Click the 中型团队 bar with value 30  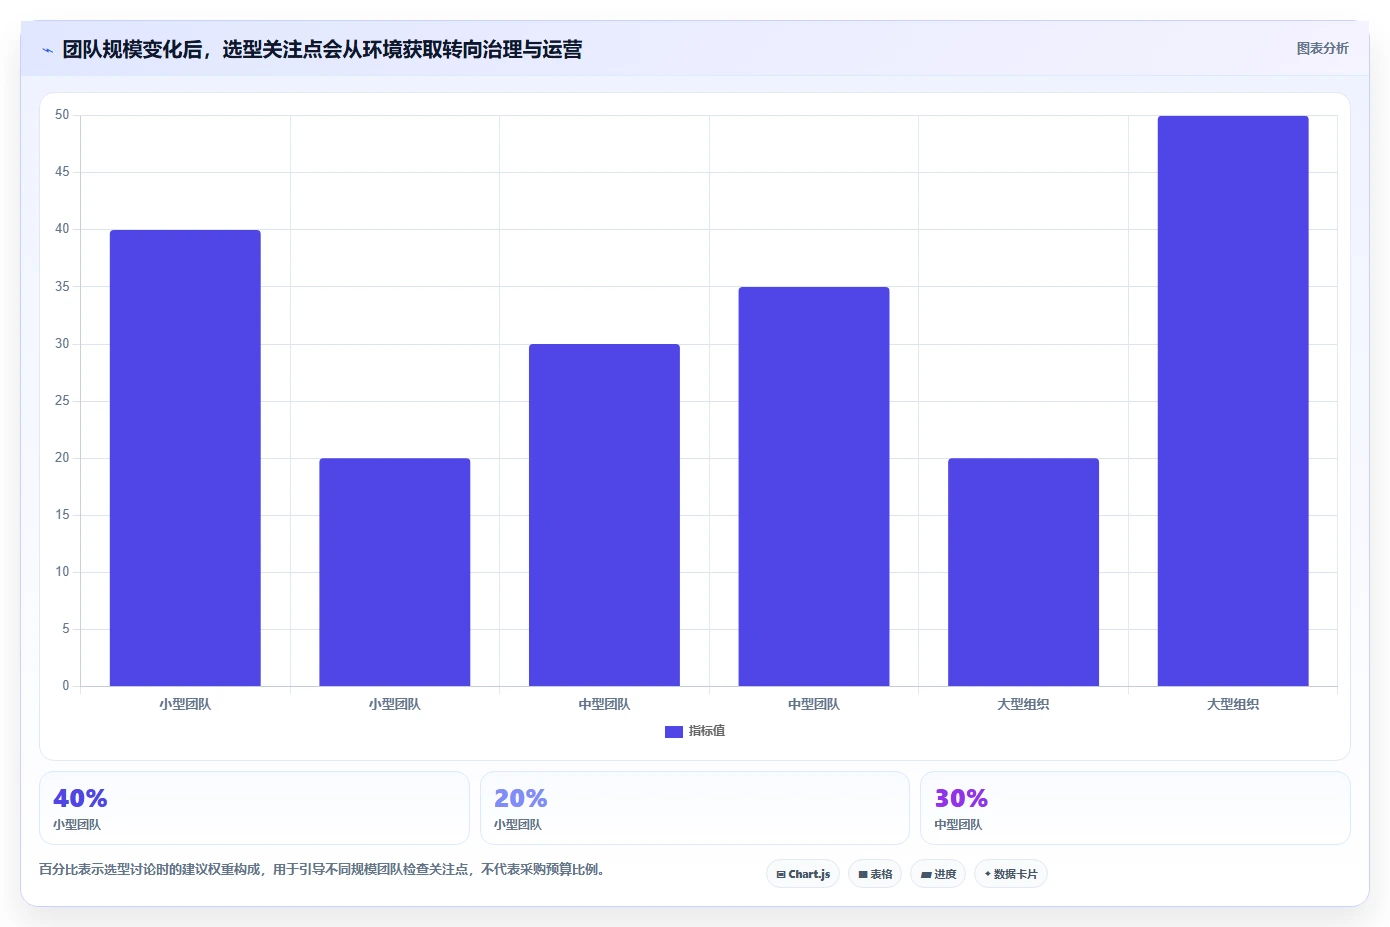point(604,515)
